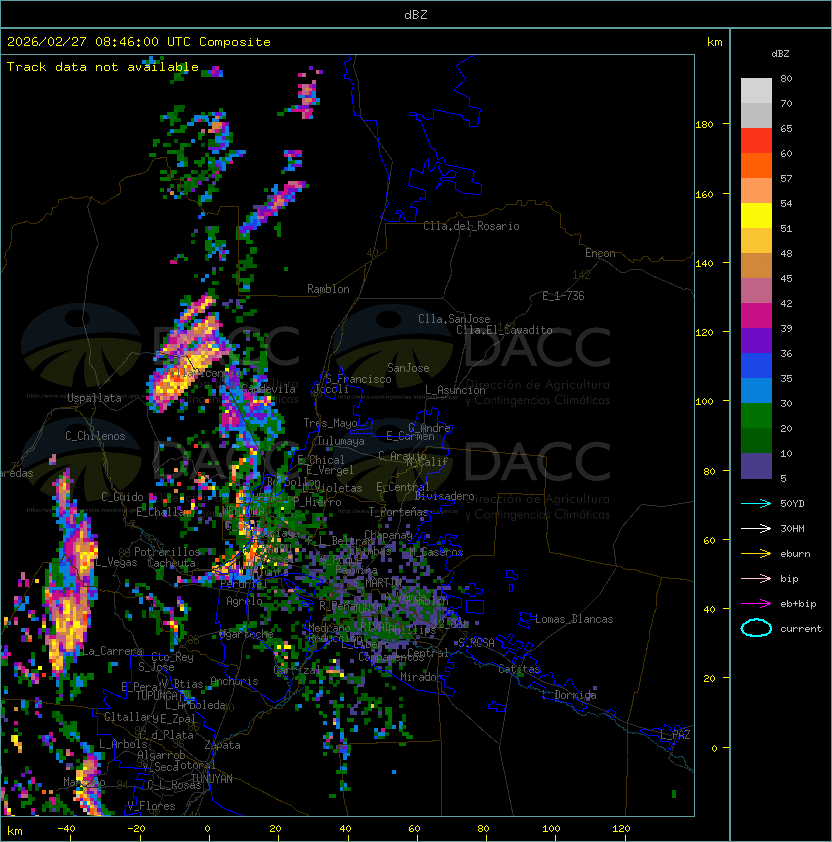Image resolution: width=832 pixels, height=842 pixels.
Task: Click the '50YD' legend label
Action: [792, 504]
